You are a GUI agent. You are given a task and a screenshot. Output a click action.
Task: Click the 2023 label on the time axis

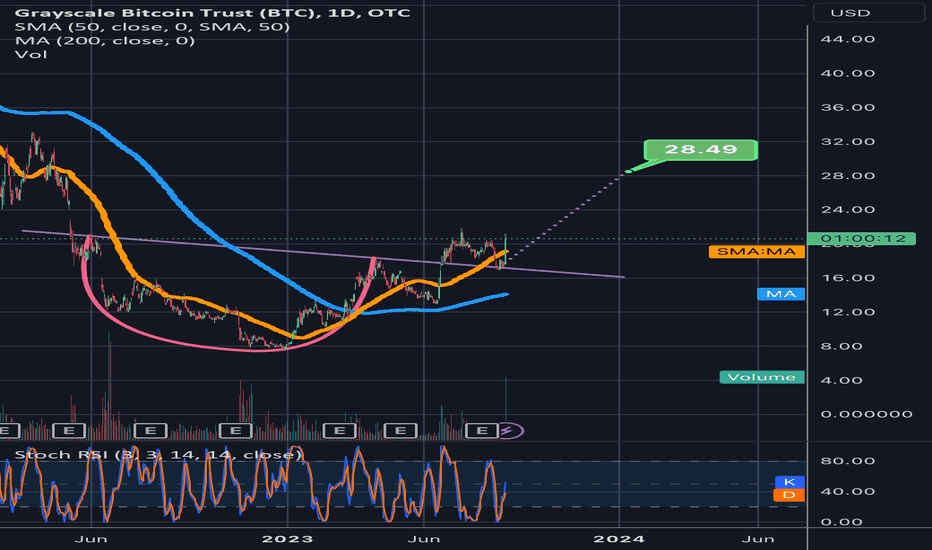(288, 539)
